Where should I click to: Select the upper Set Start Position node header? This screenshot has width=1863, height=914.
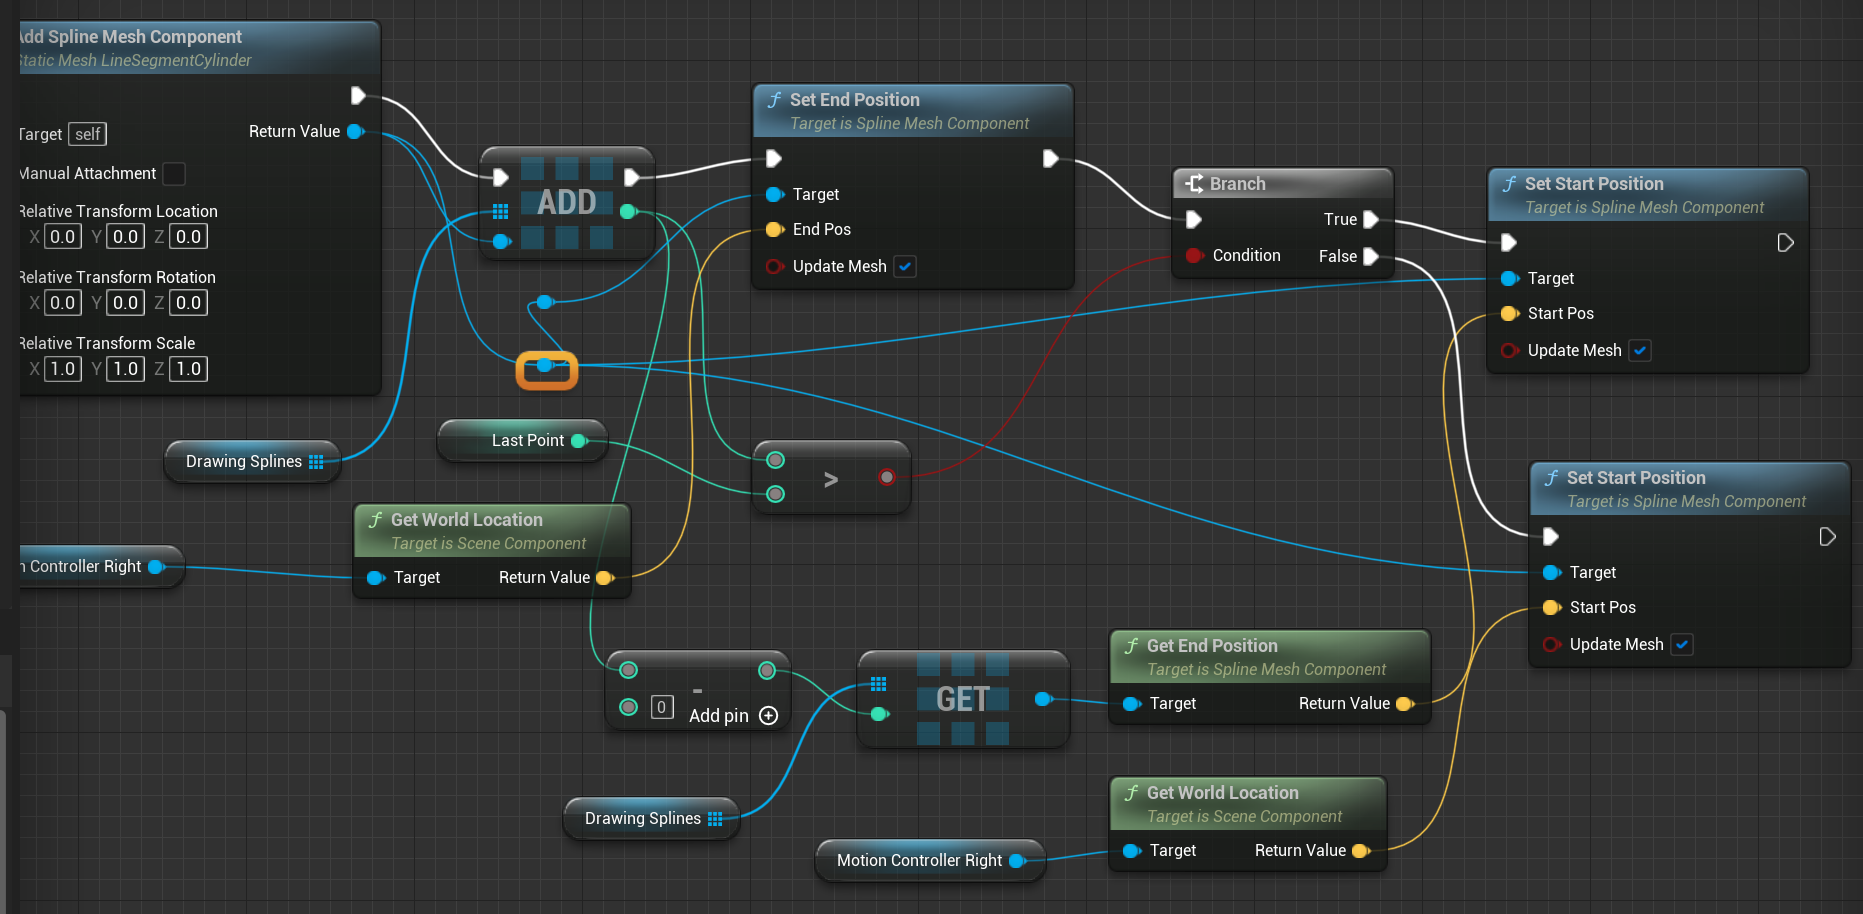coord(1648,195)
